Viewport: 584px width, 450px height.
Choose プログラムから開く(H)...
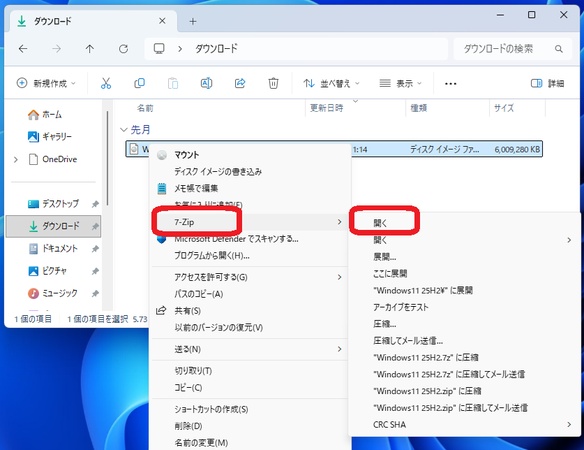pos(250,256)
